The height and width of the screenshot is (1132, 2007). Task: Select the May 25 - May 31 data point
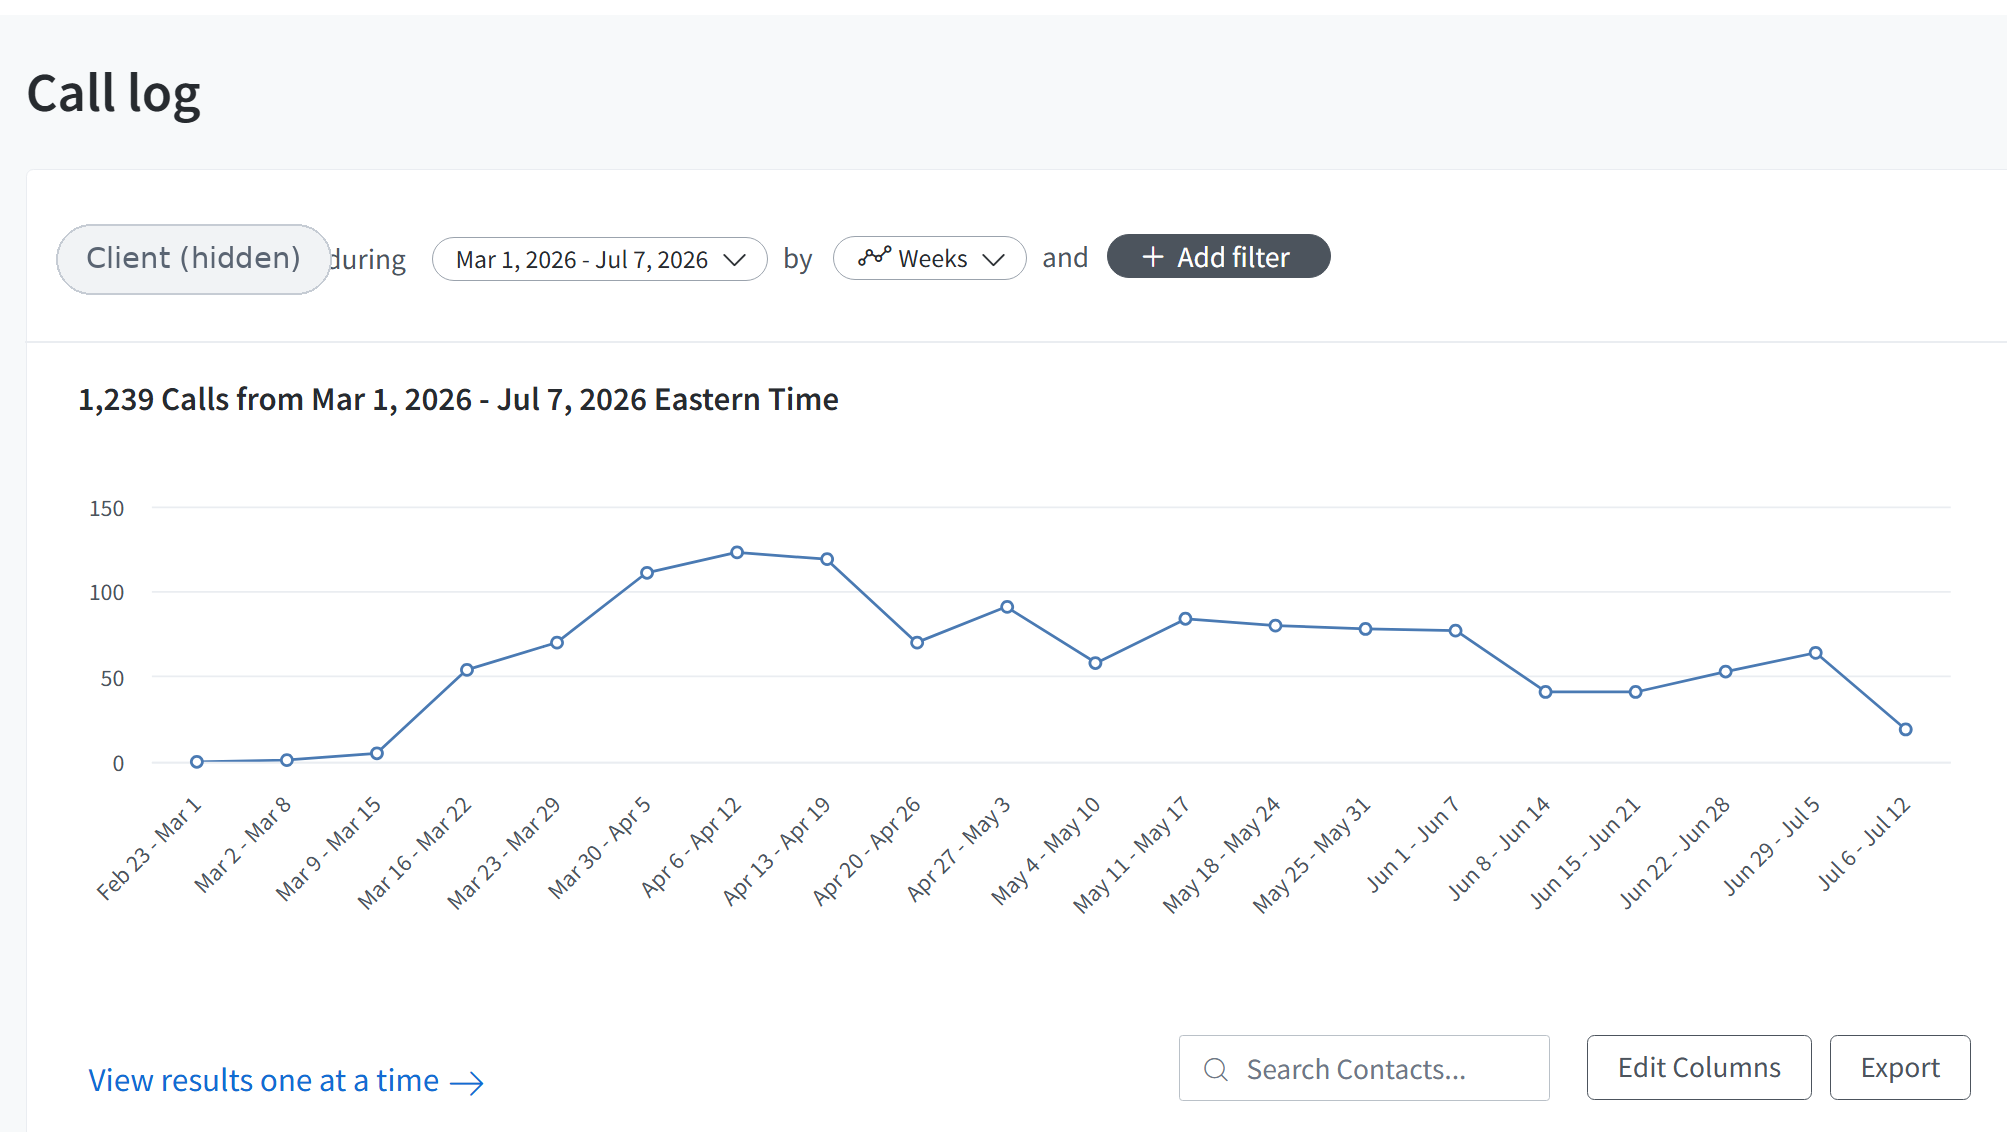tap(1365, 629)
